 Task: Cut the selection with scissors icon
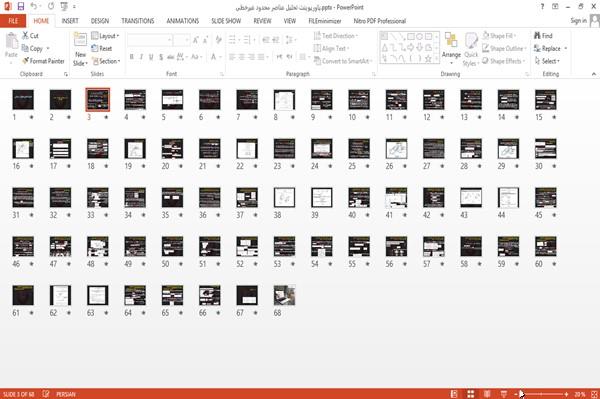30,36
